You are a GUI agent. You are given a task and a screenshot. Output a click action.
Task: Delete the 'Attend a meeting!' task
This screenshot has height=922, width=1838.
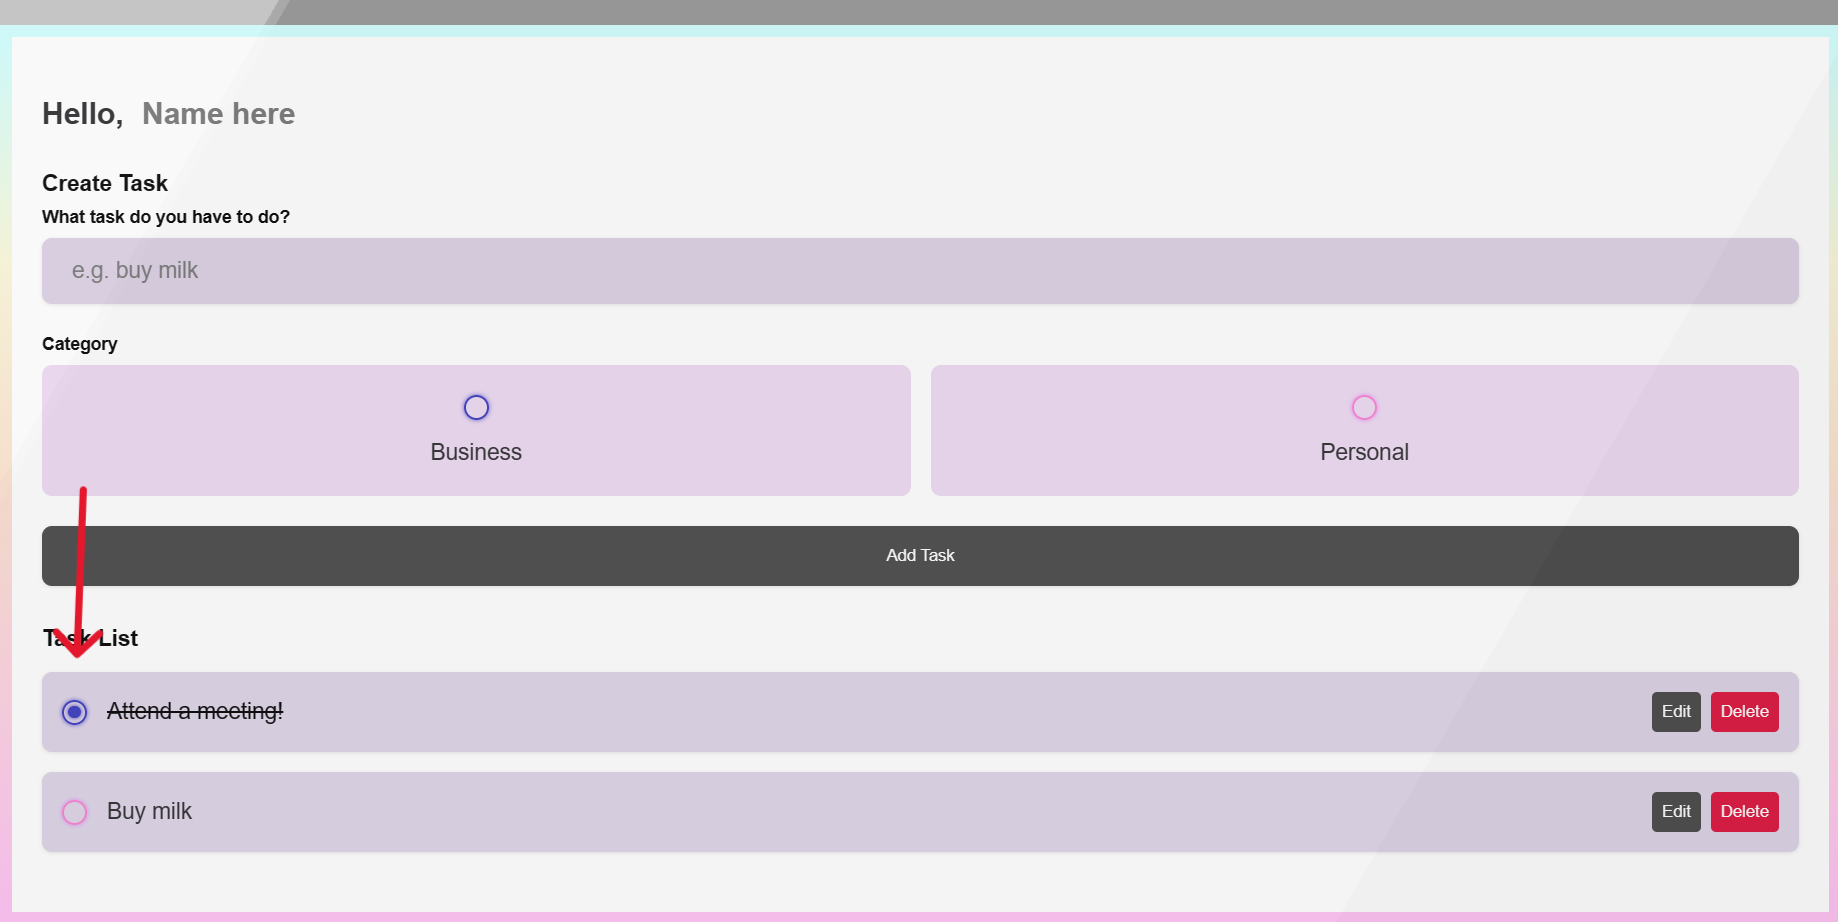(1744, 711)
